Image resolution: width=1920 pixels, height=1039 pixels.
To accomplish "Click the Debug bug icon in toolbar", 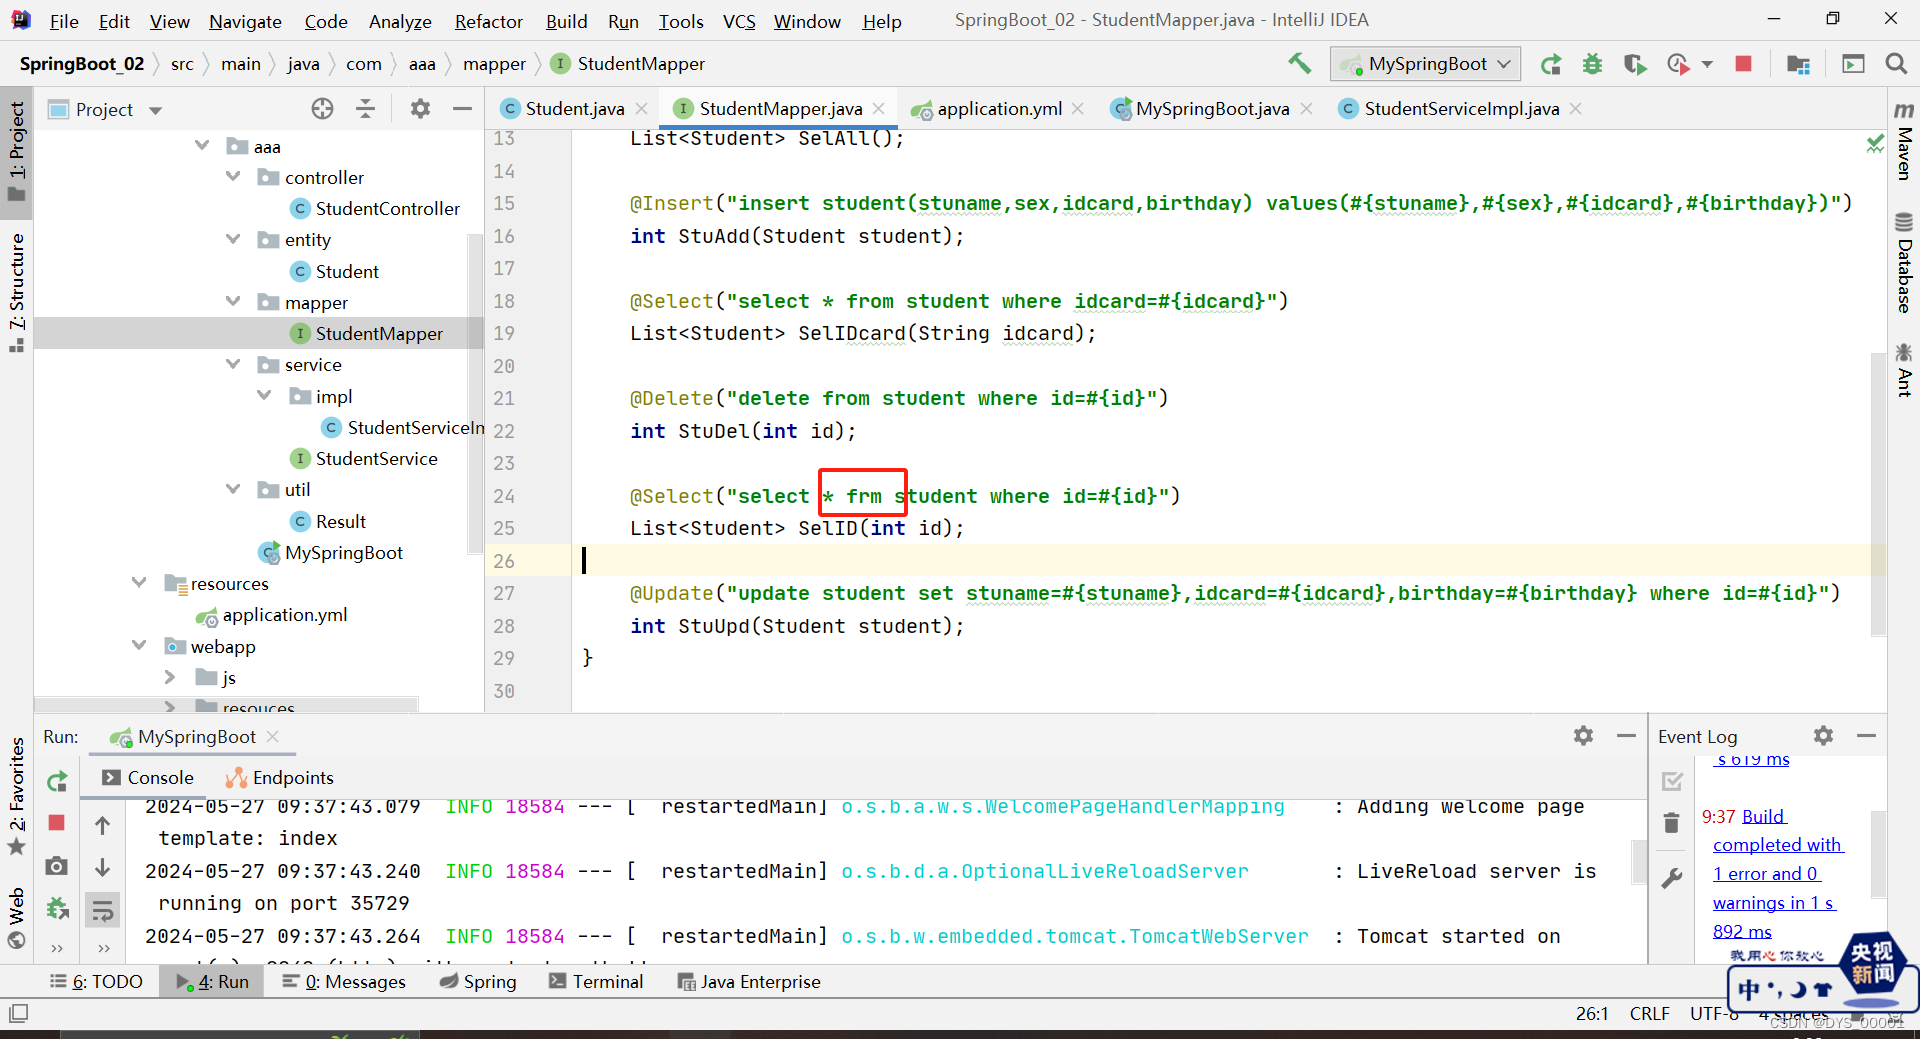I will (x=1592, y=64).
